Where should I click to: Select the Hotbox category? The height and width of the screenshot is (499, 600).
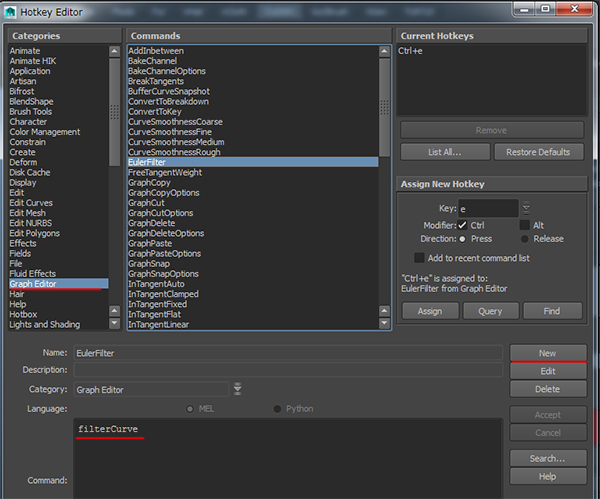[x=23, y=314]
